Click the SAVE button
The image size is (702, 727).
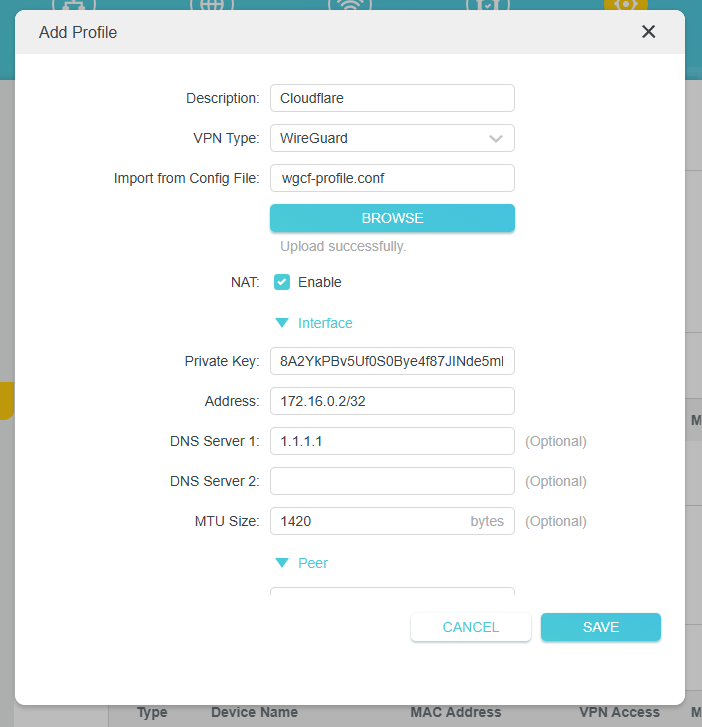601,627
